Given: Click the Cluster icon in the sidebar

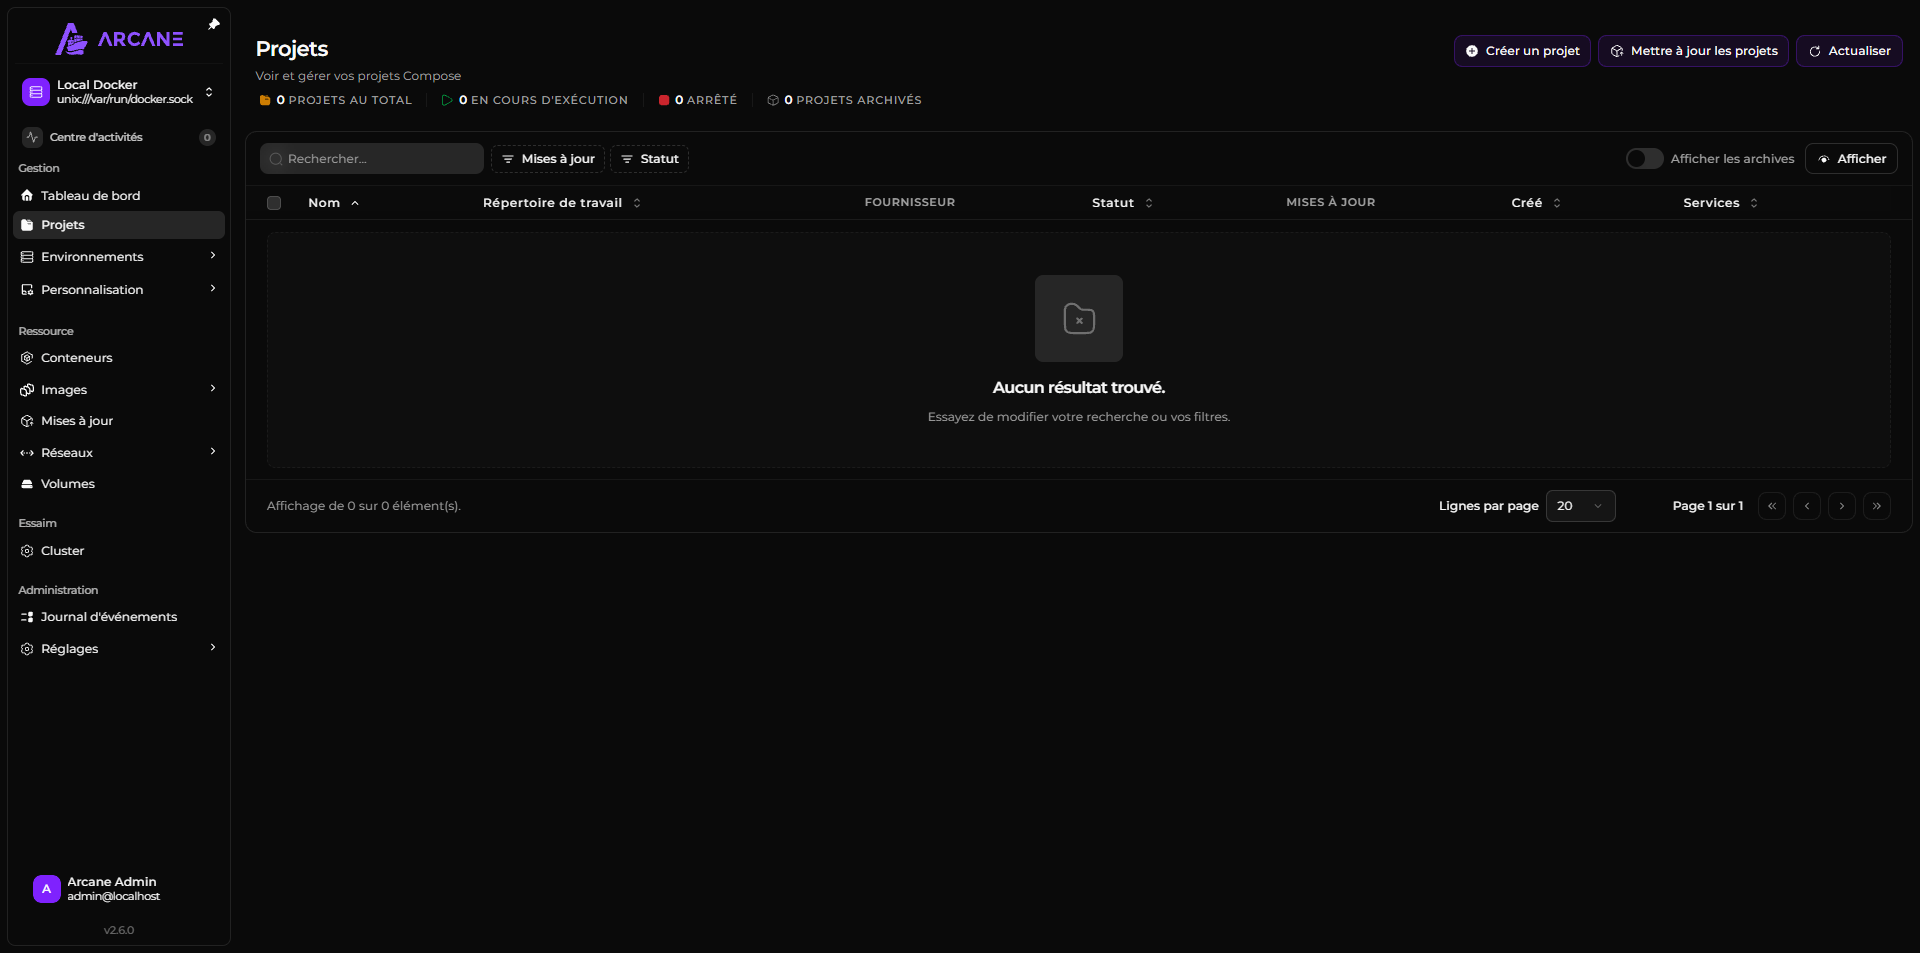Looking at the screenshot, I should (x=27, y=551).
